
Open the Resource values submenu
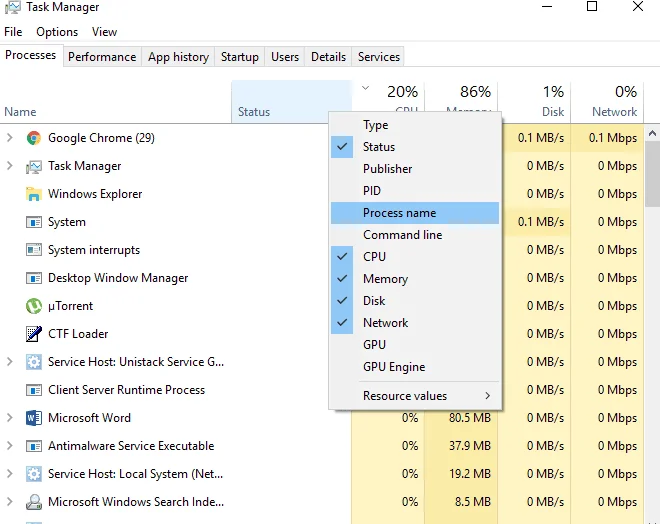coord(415,396)
